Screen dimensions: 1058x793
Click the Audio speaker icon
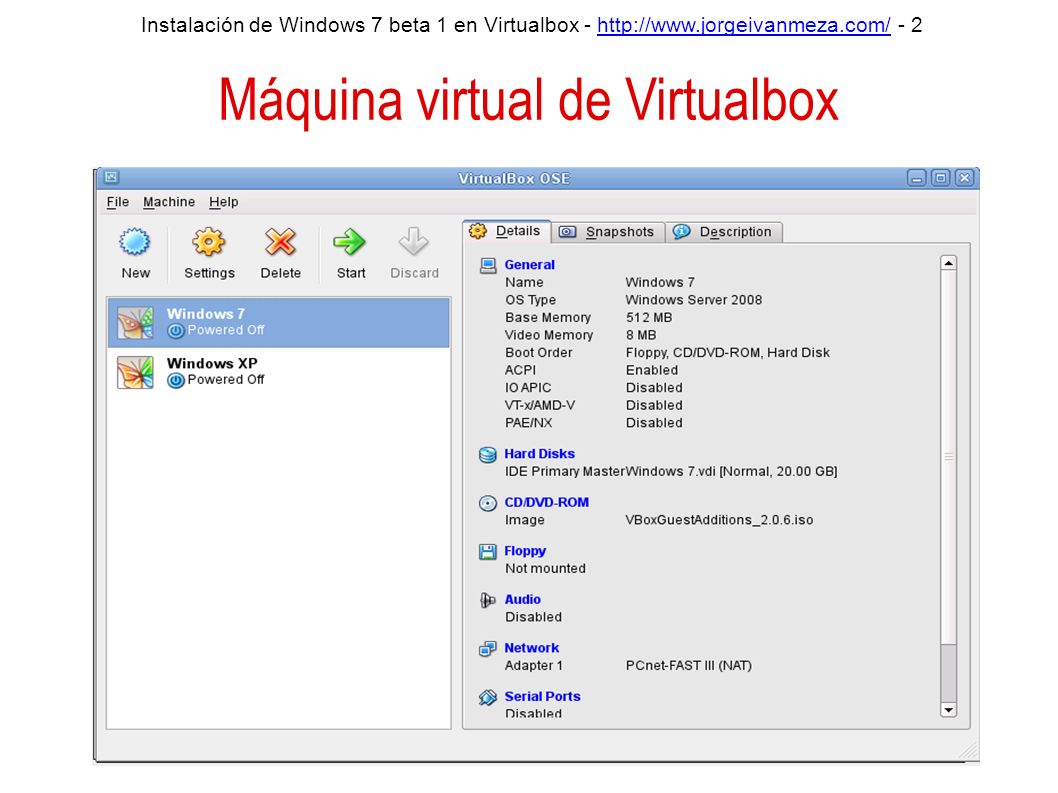click(488, 600)
